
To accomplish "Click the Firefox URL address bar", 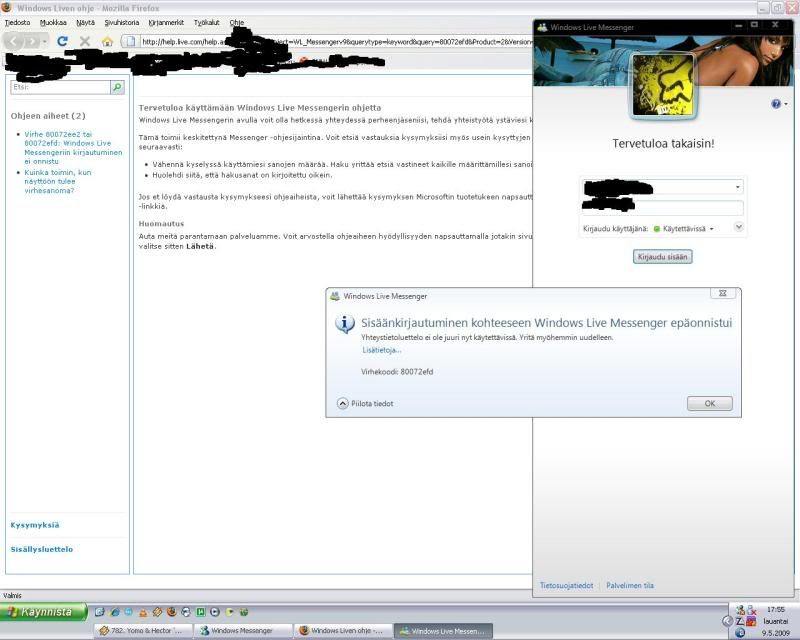I will [x=336, y=42].
